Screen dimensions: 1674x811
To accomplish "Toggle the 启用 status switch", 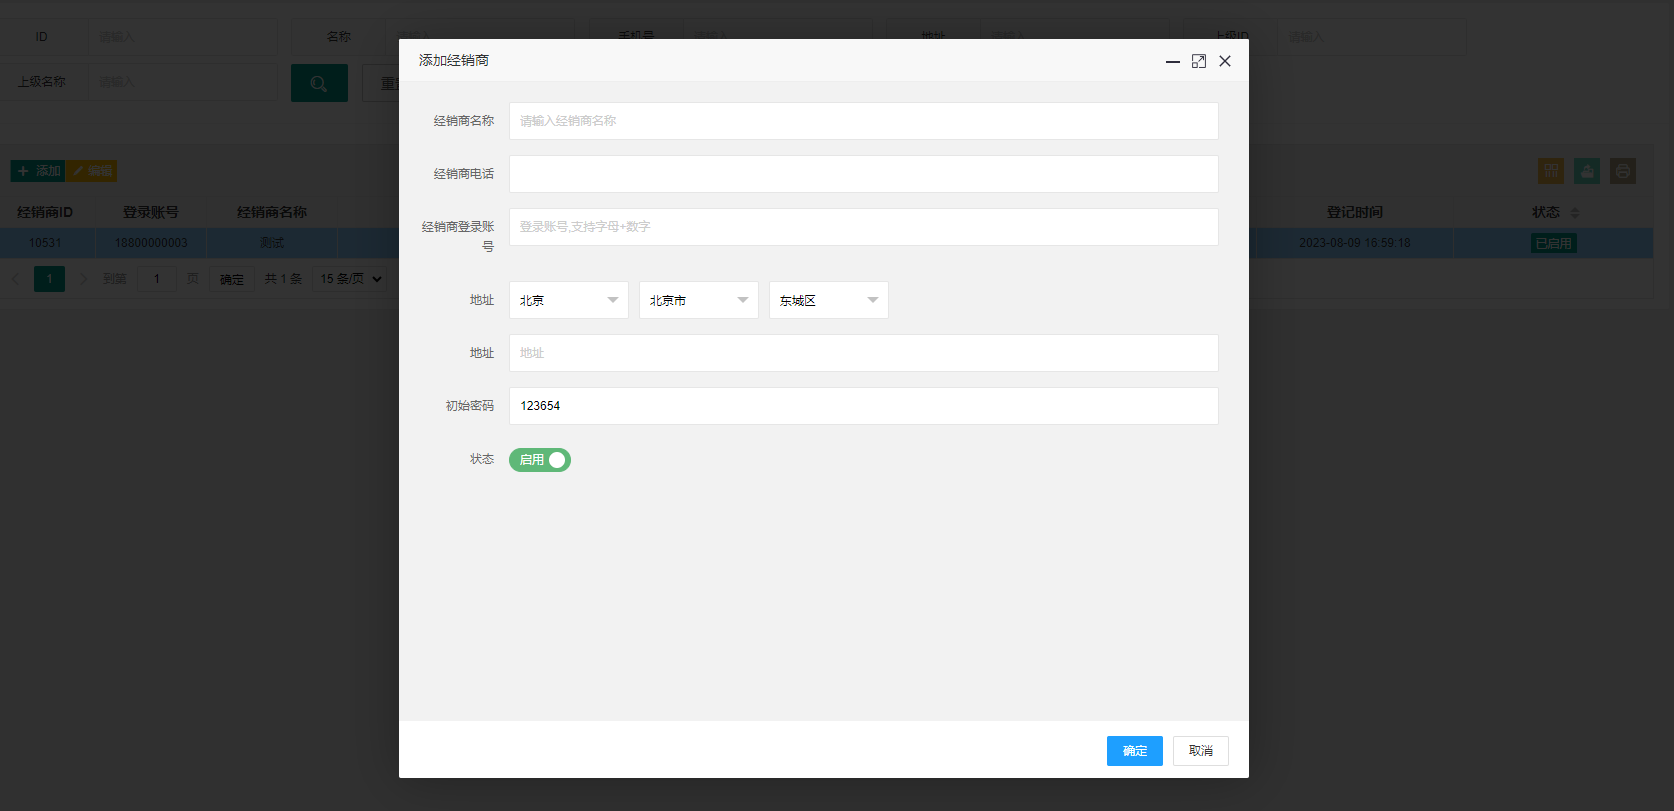I will (x=540, y=460).
